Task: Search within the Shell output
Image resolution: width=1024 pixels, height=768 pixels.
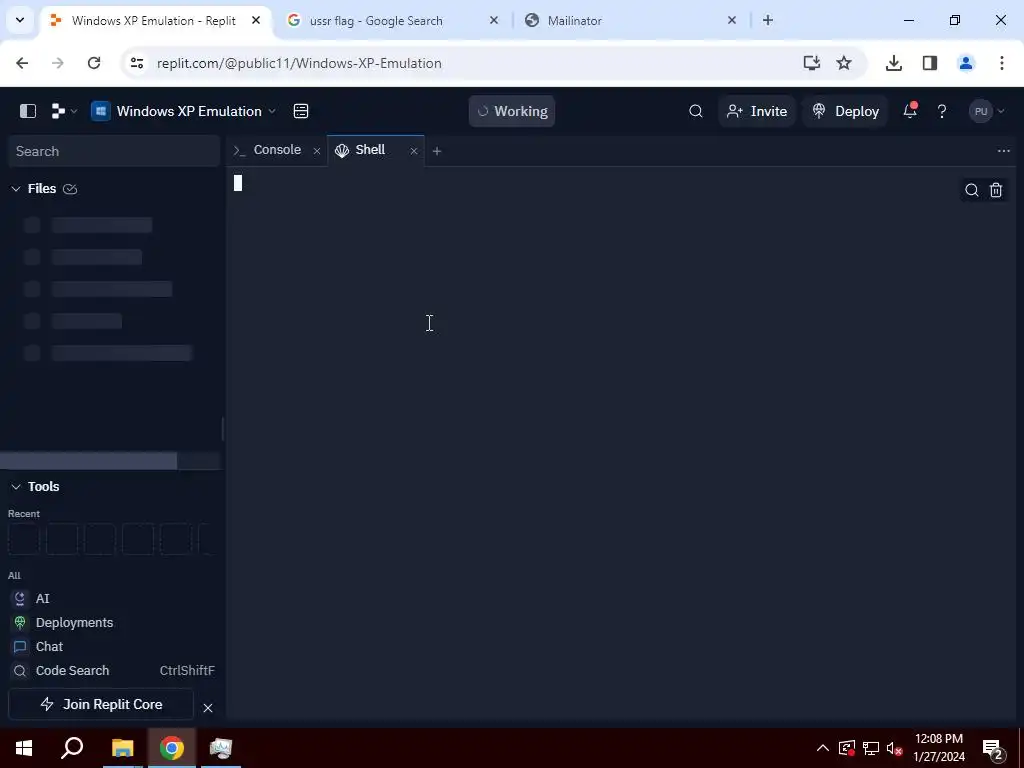Action: click(972, 190)
